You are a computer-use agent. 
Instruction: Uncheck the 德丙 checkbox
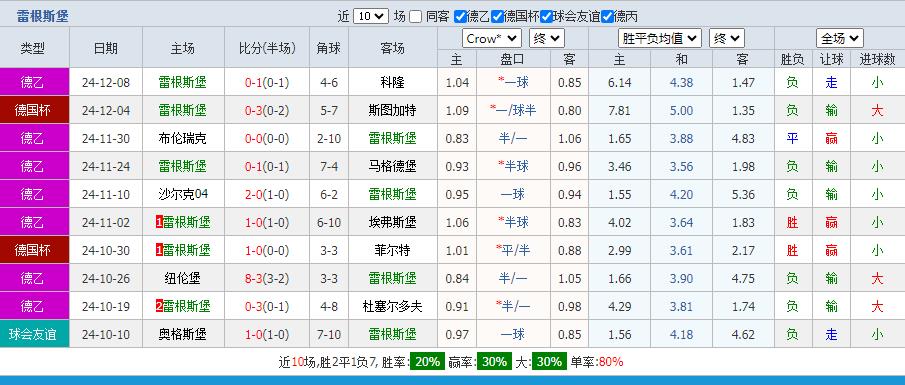[x=607, y=17]
